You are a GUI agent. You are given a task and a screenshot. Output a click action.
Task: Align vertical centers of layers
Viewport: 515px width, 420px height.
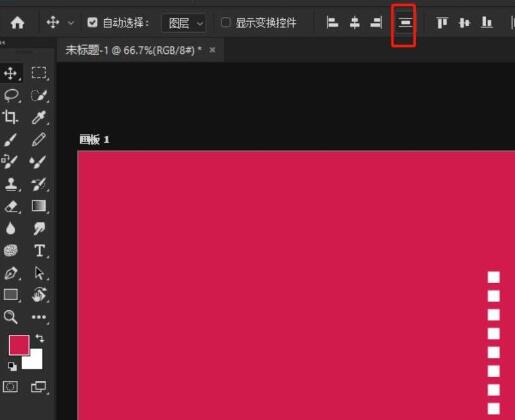(x=464, y=23)
